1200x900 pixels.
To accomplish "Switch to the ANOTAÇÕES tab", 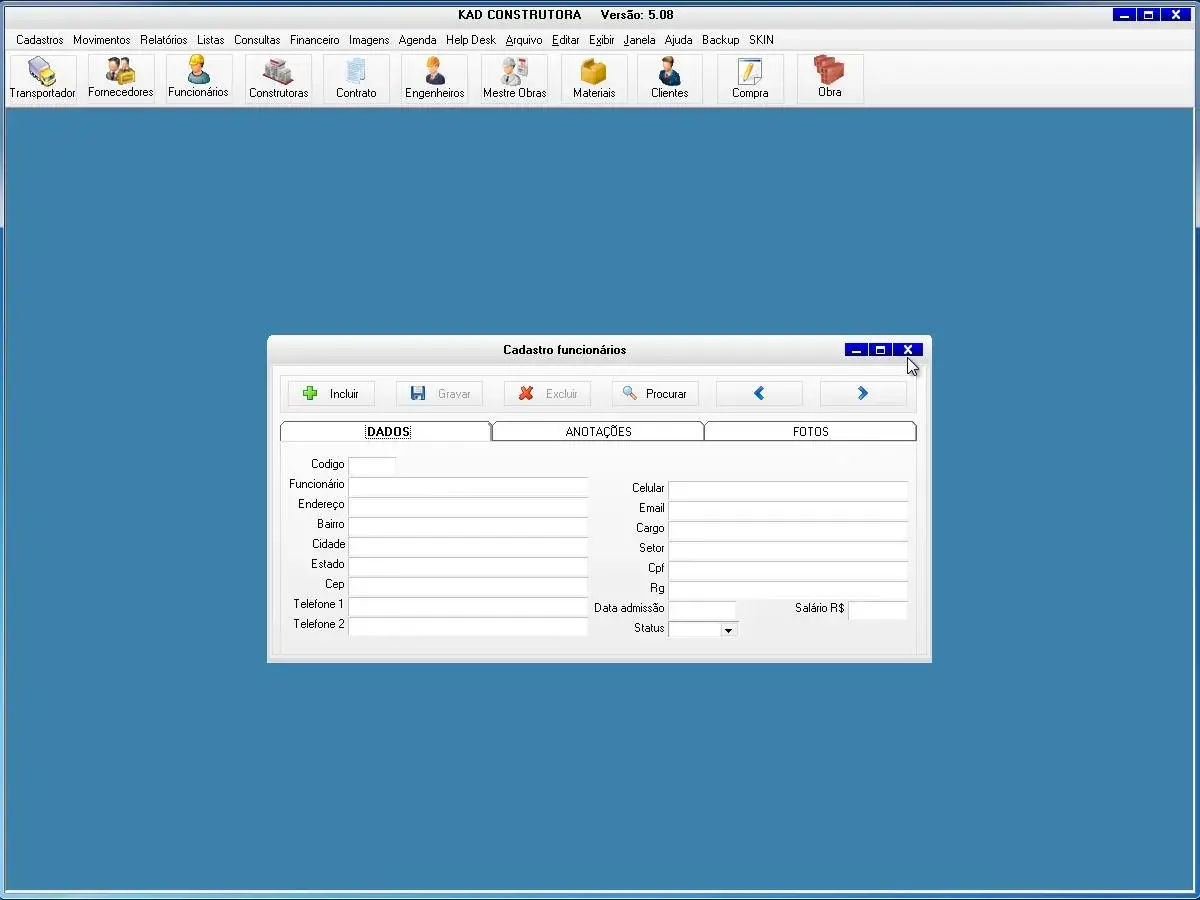I will tap(598, 432).
